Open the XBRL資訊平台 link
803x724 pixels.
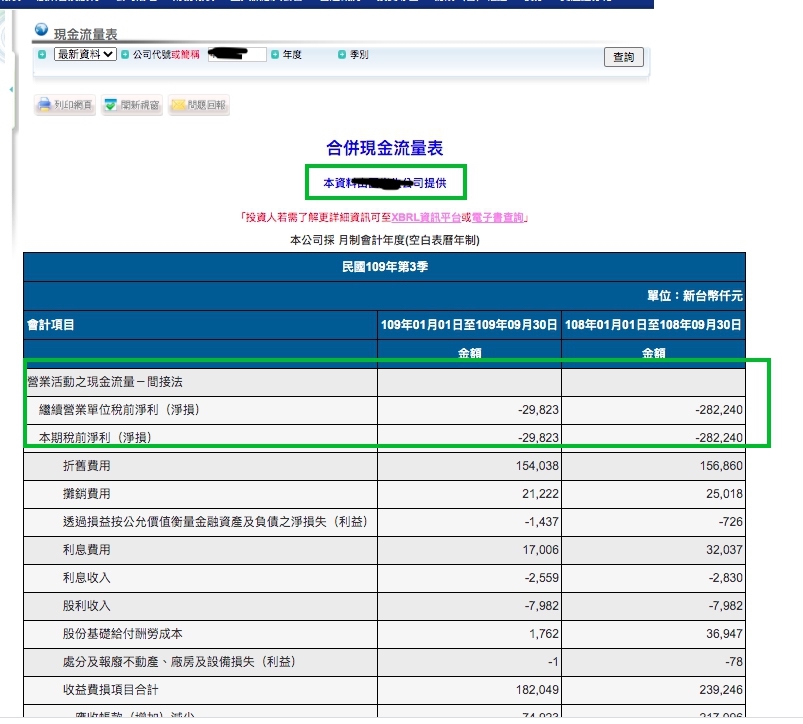(426, 218)
